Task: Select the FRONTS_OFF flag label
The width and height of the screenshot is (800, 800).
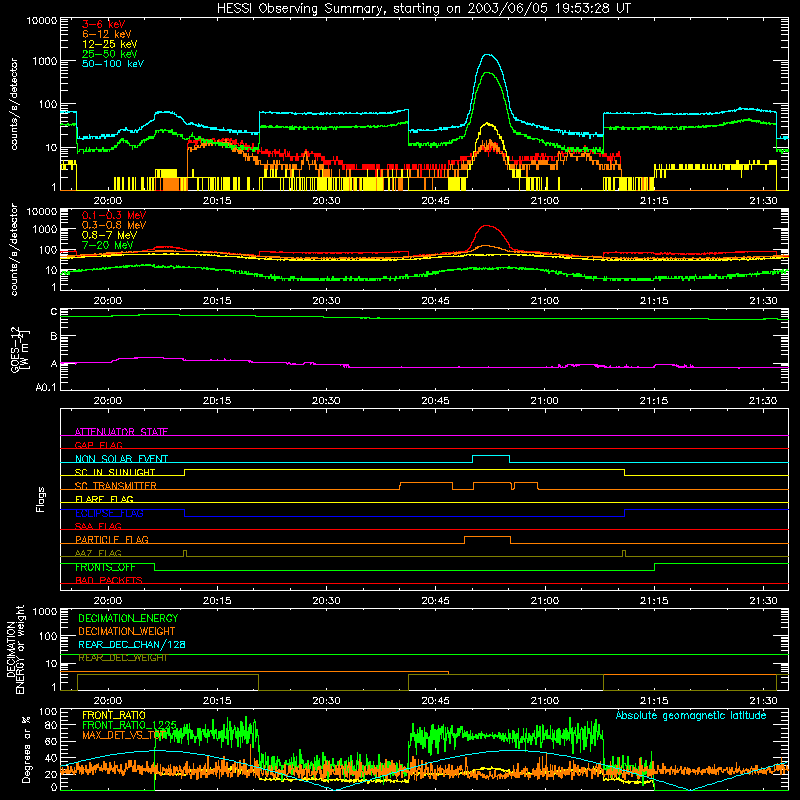Action: pos(105,567)
